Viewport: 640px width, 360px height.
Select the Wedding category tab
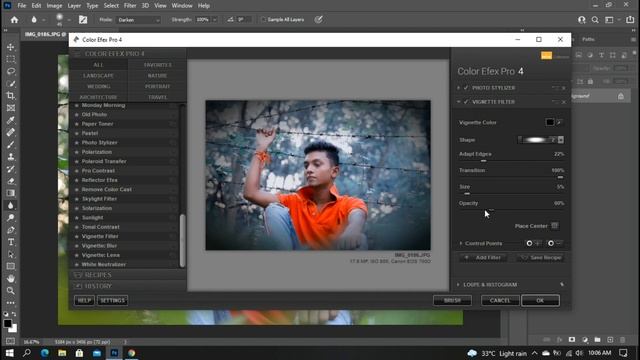pos(98,86)
